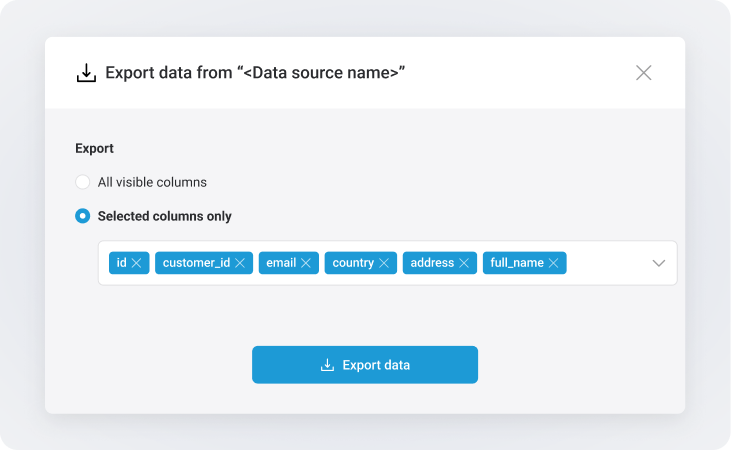
Task: Delete the email tag via its X
Action: 306,263
